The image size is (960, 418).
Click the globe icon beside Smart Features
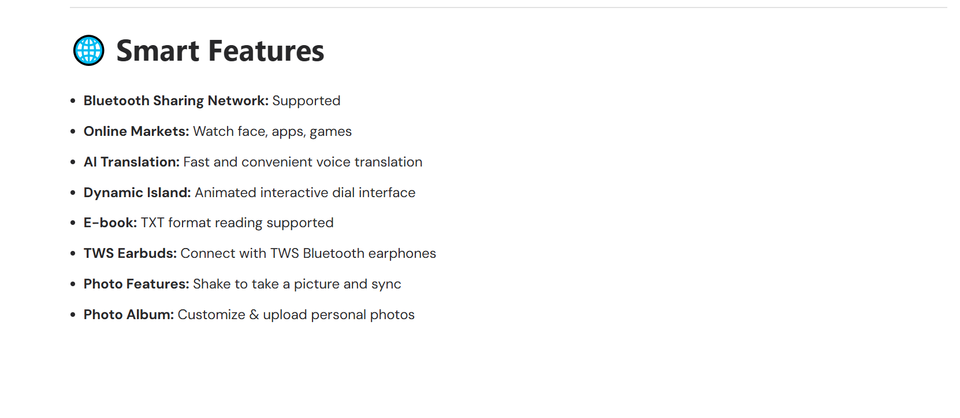[x=89, y=51]
